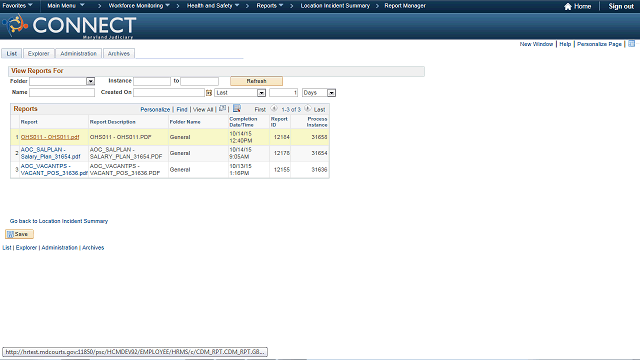Viewport: 640px width, 360px height.
Task: Click the download to spreadsheet icon in Reports header
Action: click(x=237, y=109)
